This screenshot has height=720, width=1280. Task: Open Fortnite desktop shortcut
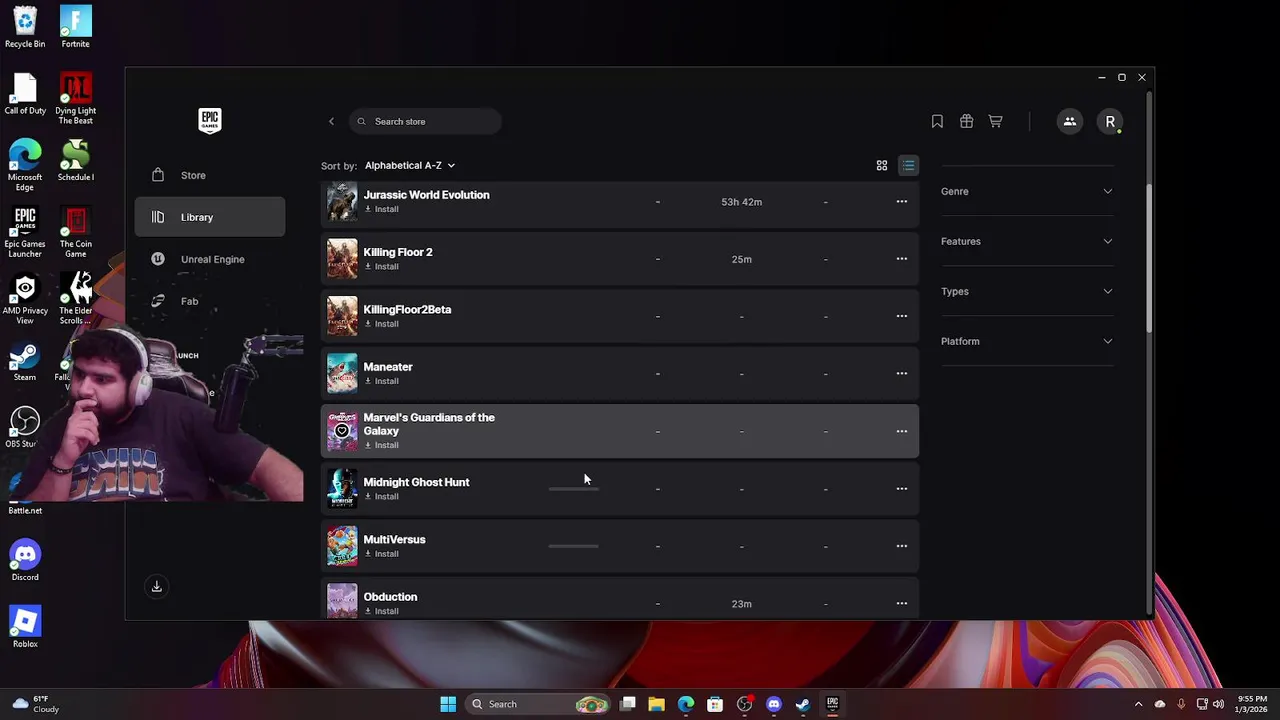click(x=75, y=27)
